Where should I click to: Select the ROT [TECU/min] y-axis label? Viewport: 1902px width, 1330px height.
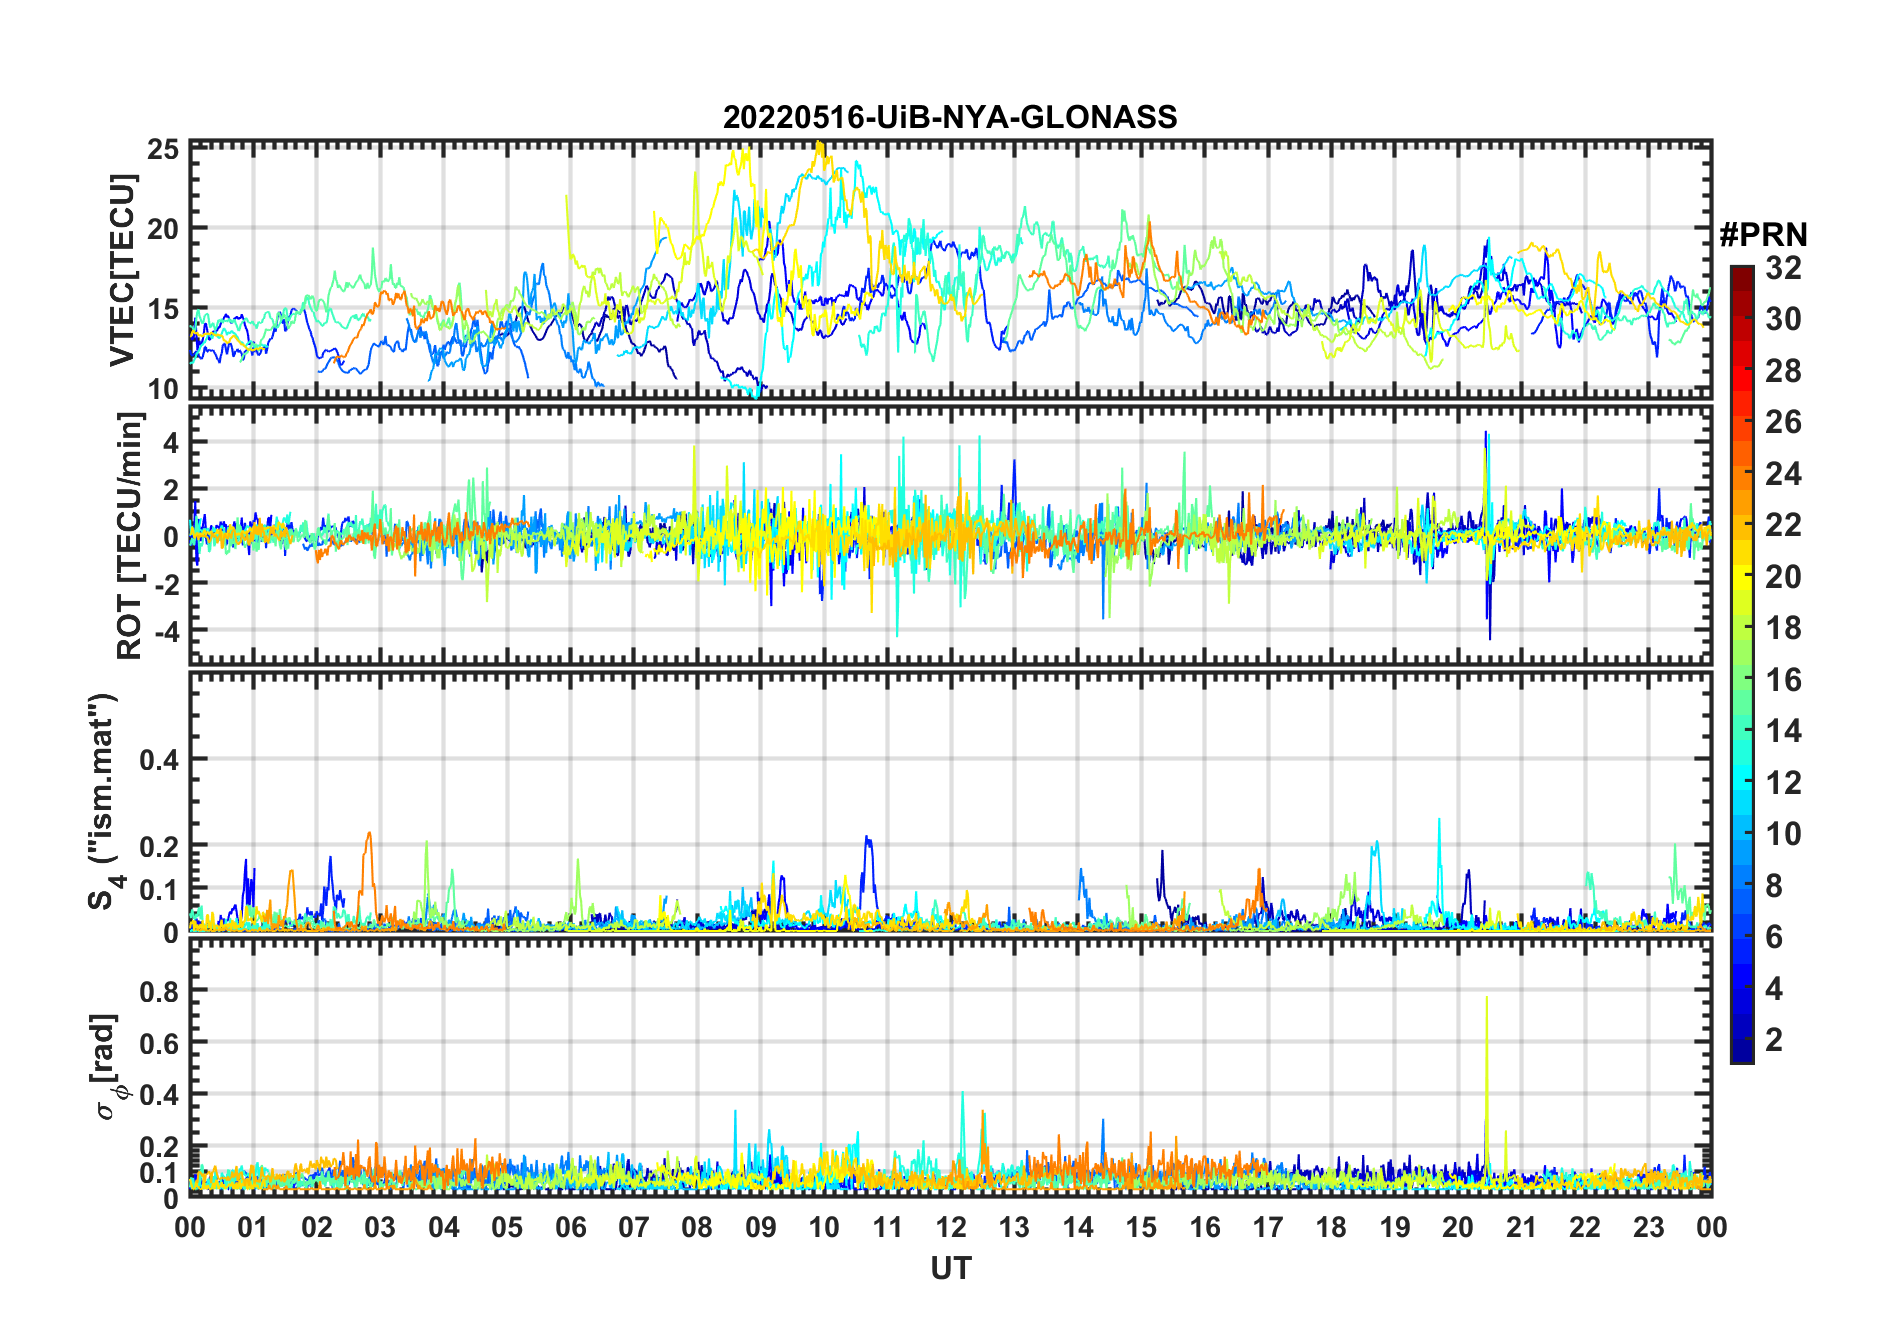tap(130, 536)
